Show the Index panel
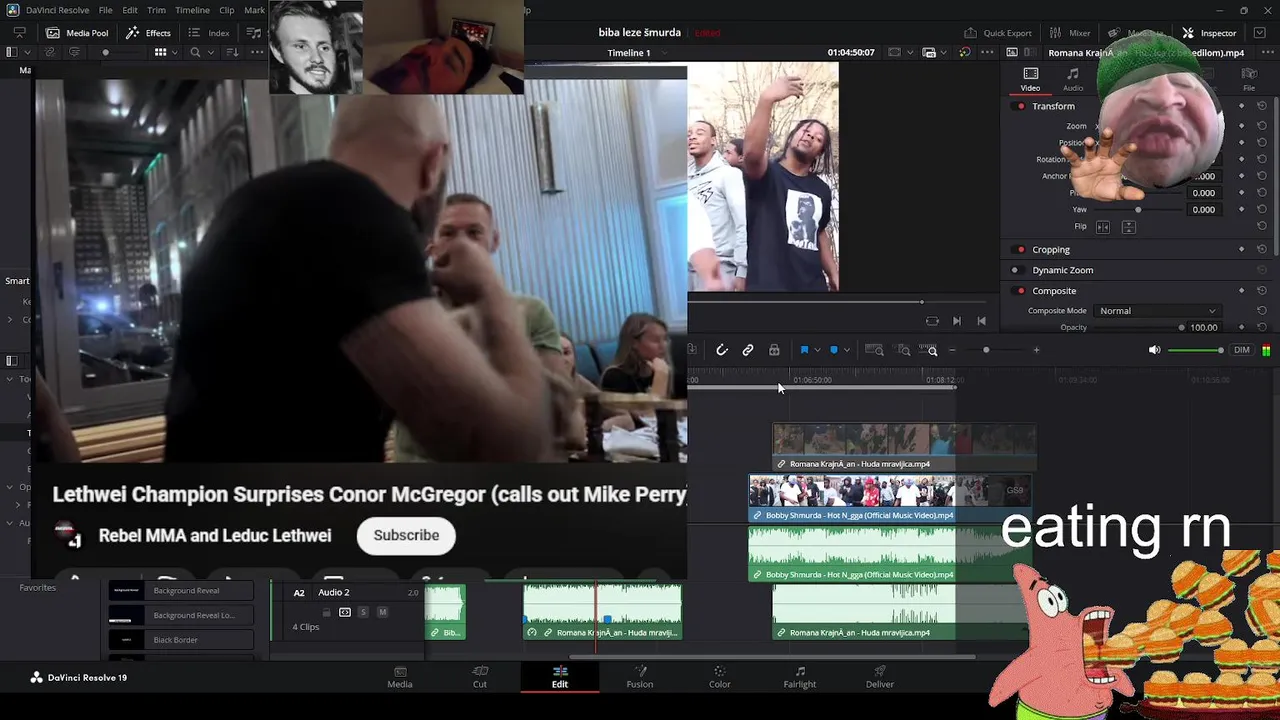 coord(209,33)
